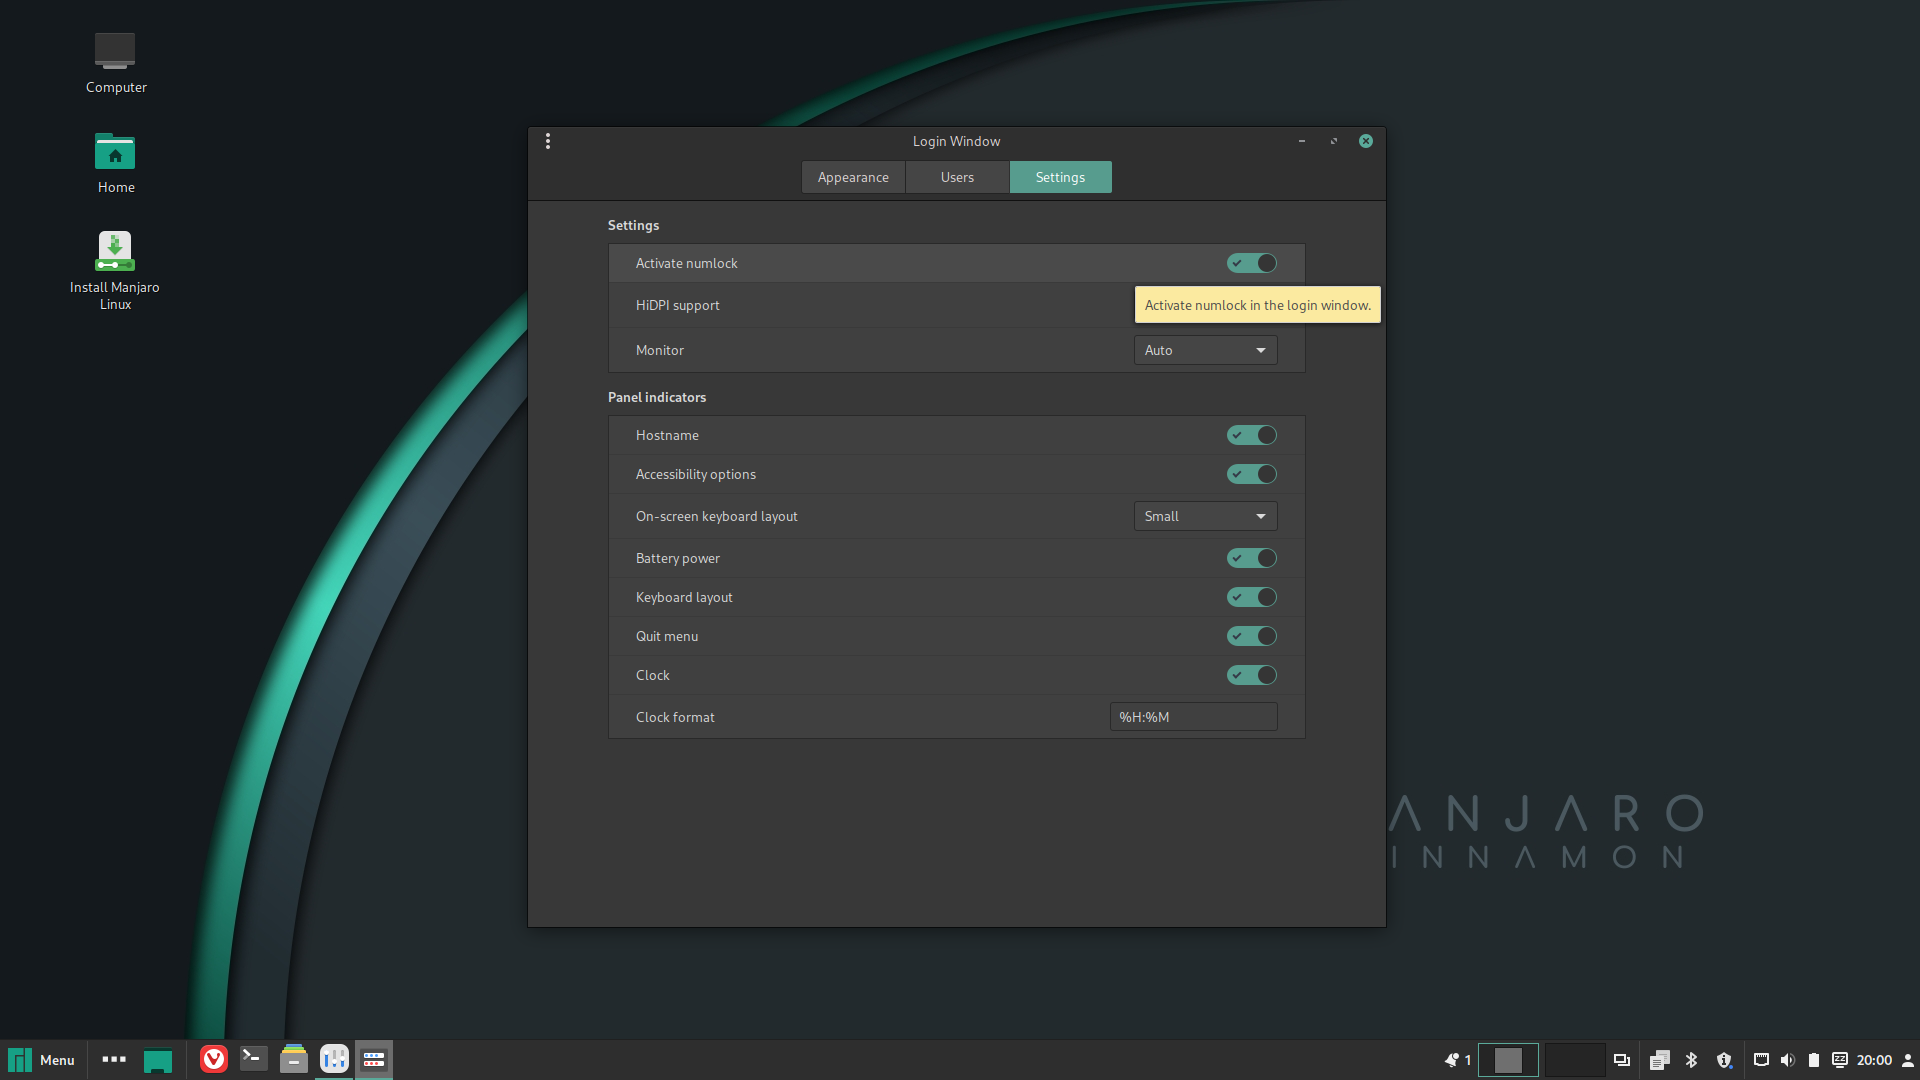Switch to the Users tab

tap(957, 177)
